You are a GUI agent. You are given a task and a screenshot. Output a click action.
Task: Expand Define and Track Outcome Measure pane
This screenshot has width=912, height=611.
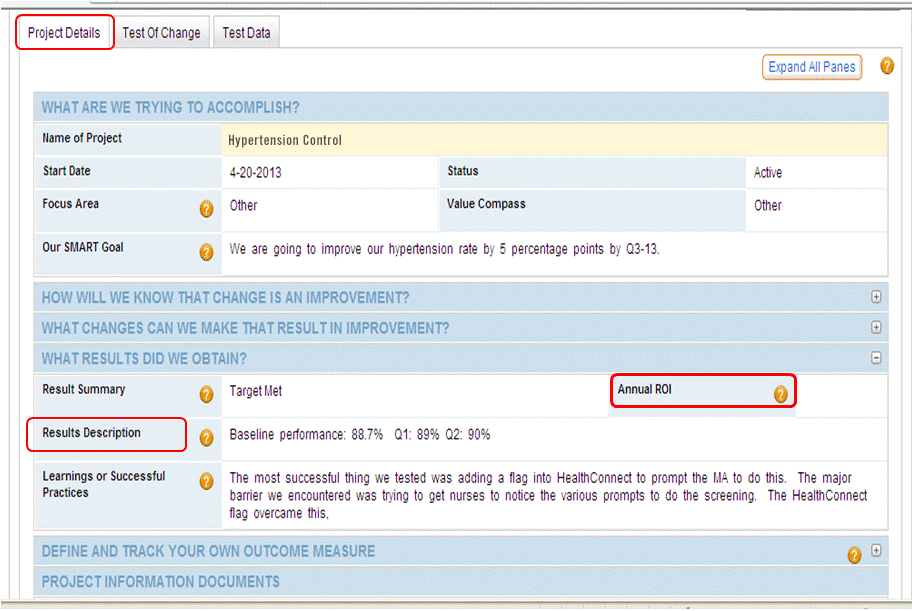(876, 550)
